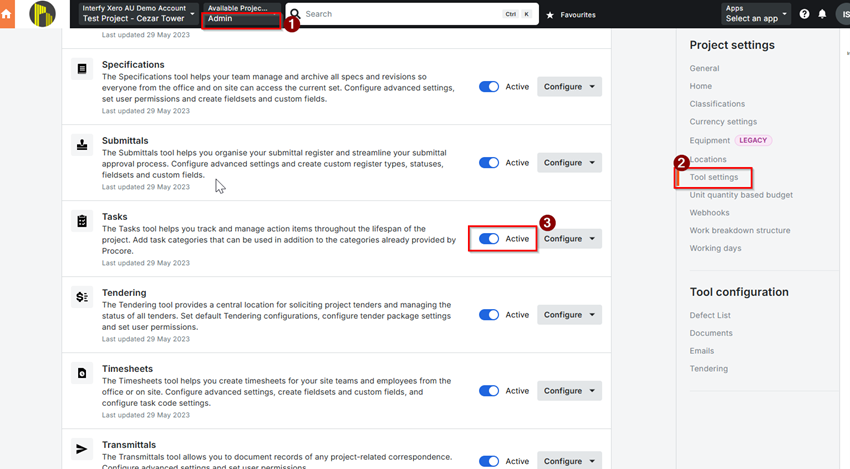
Task: Toggle the Tasks tool Active switch
Action: pyautogui.click(x=489, y=239)
